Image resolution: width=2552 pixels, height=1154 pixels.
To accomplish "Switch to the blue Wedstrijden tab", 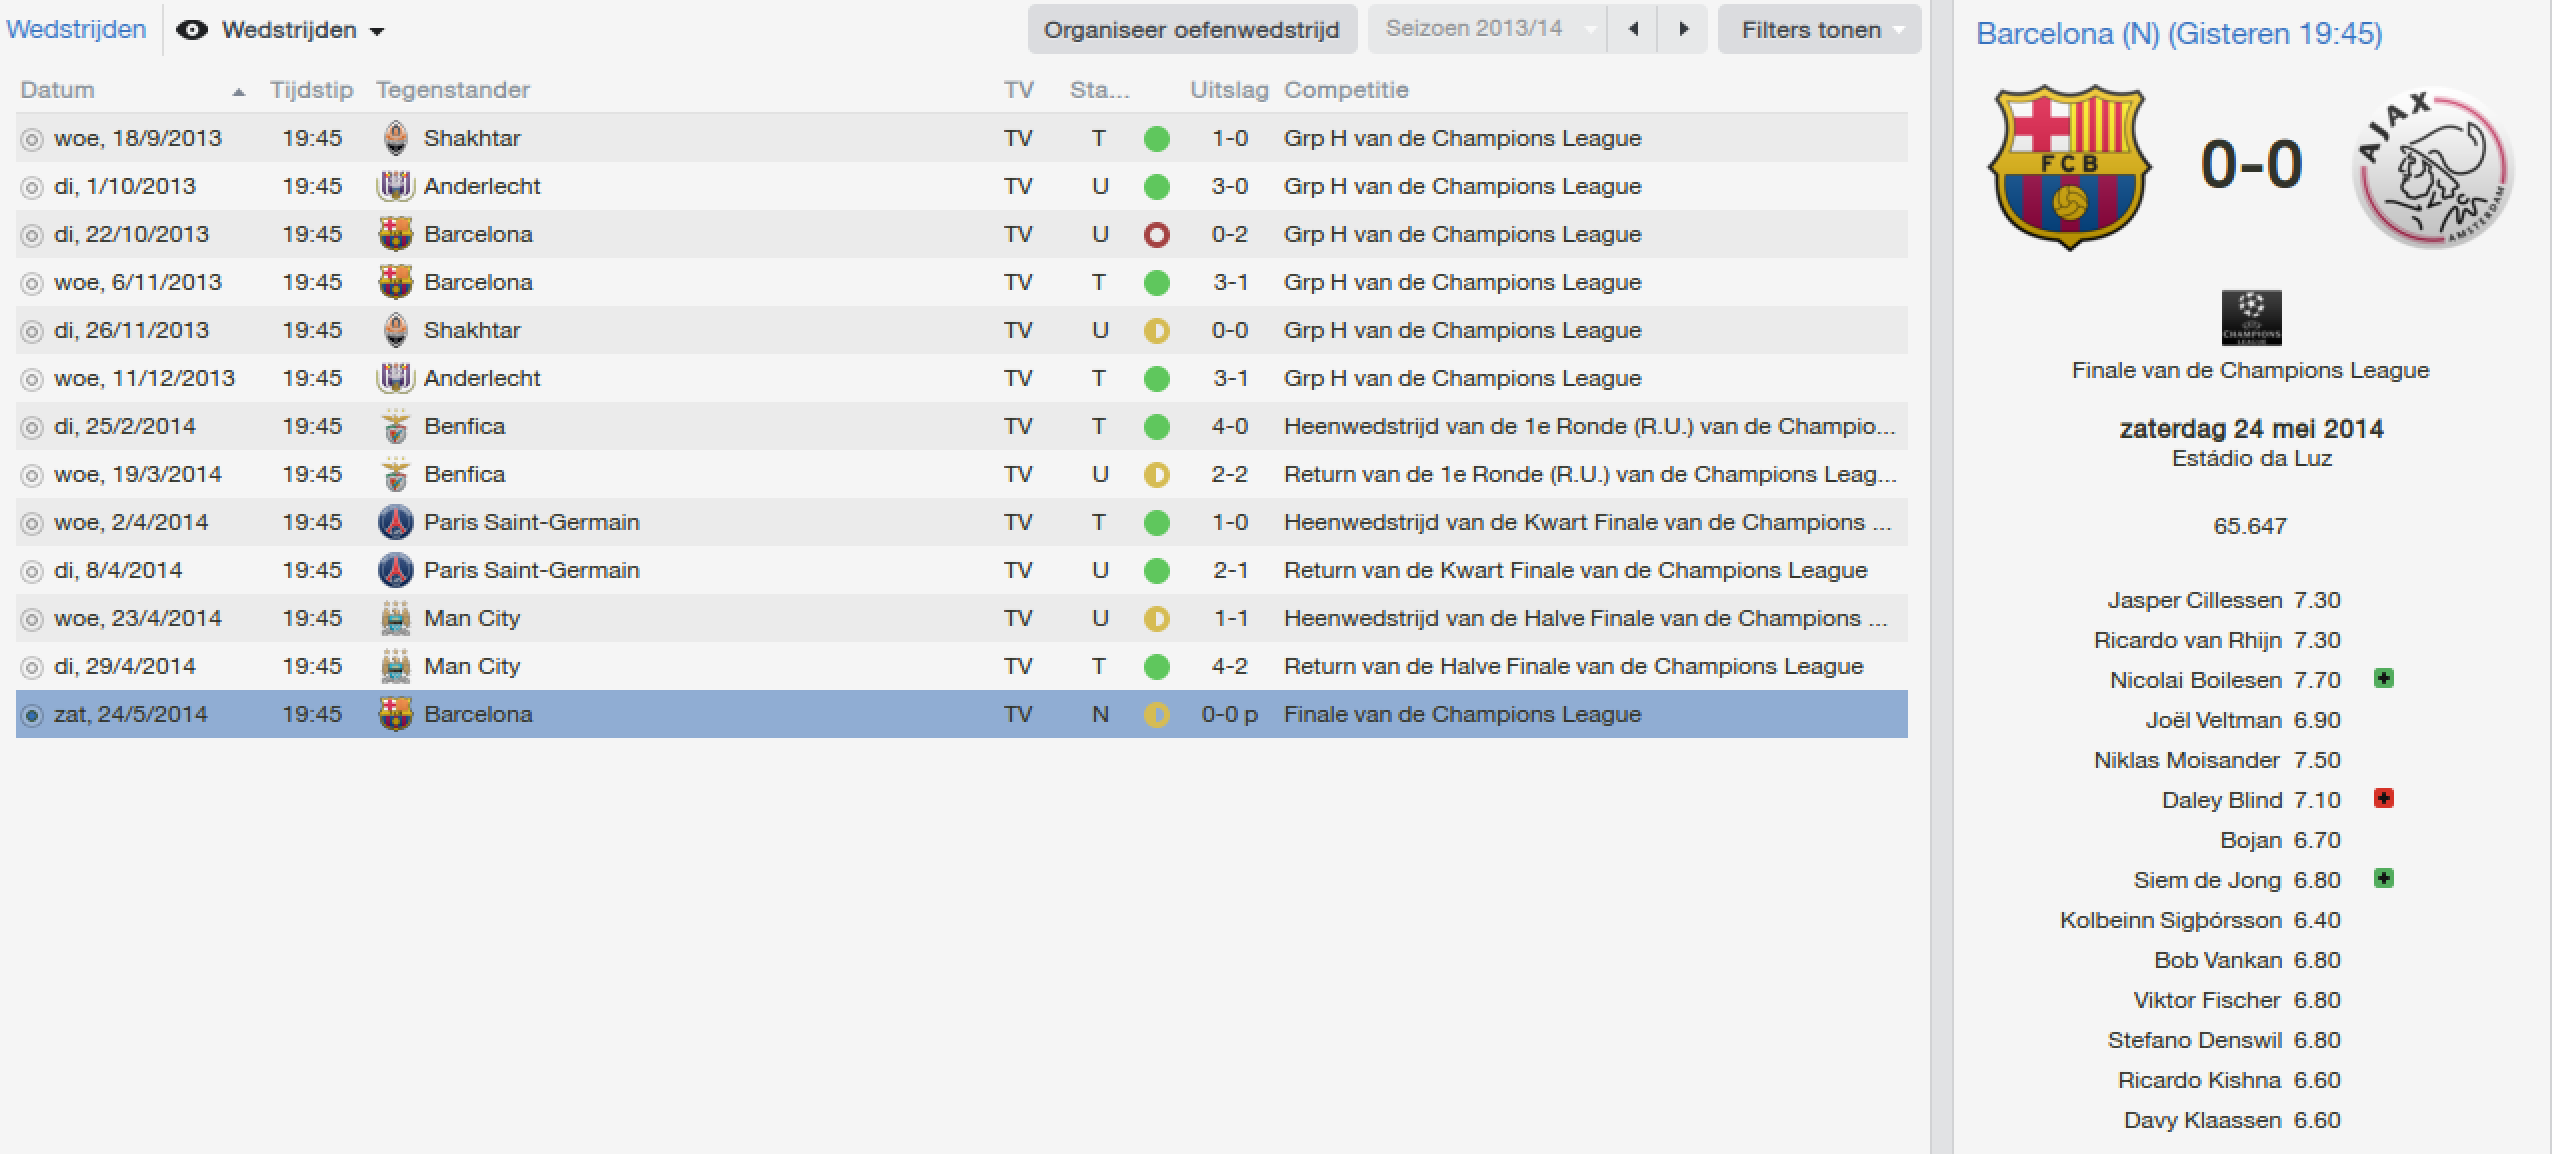I will pos(76,29).
